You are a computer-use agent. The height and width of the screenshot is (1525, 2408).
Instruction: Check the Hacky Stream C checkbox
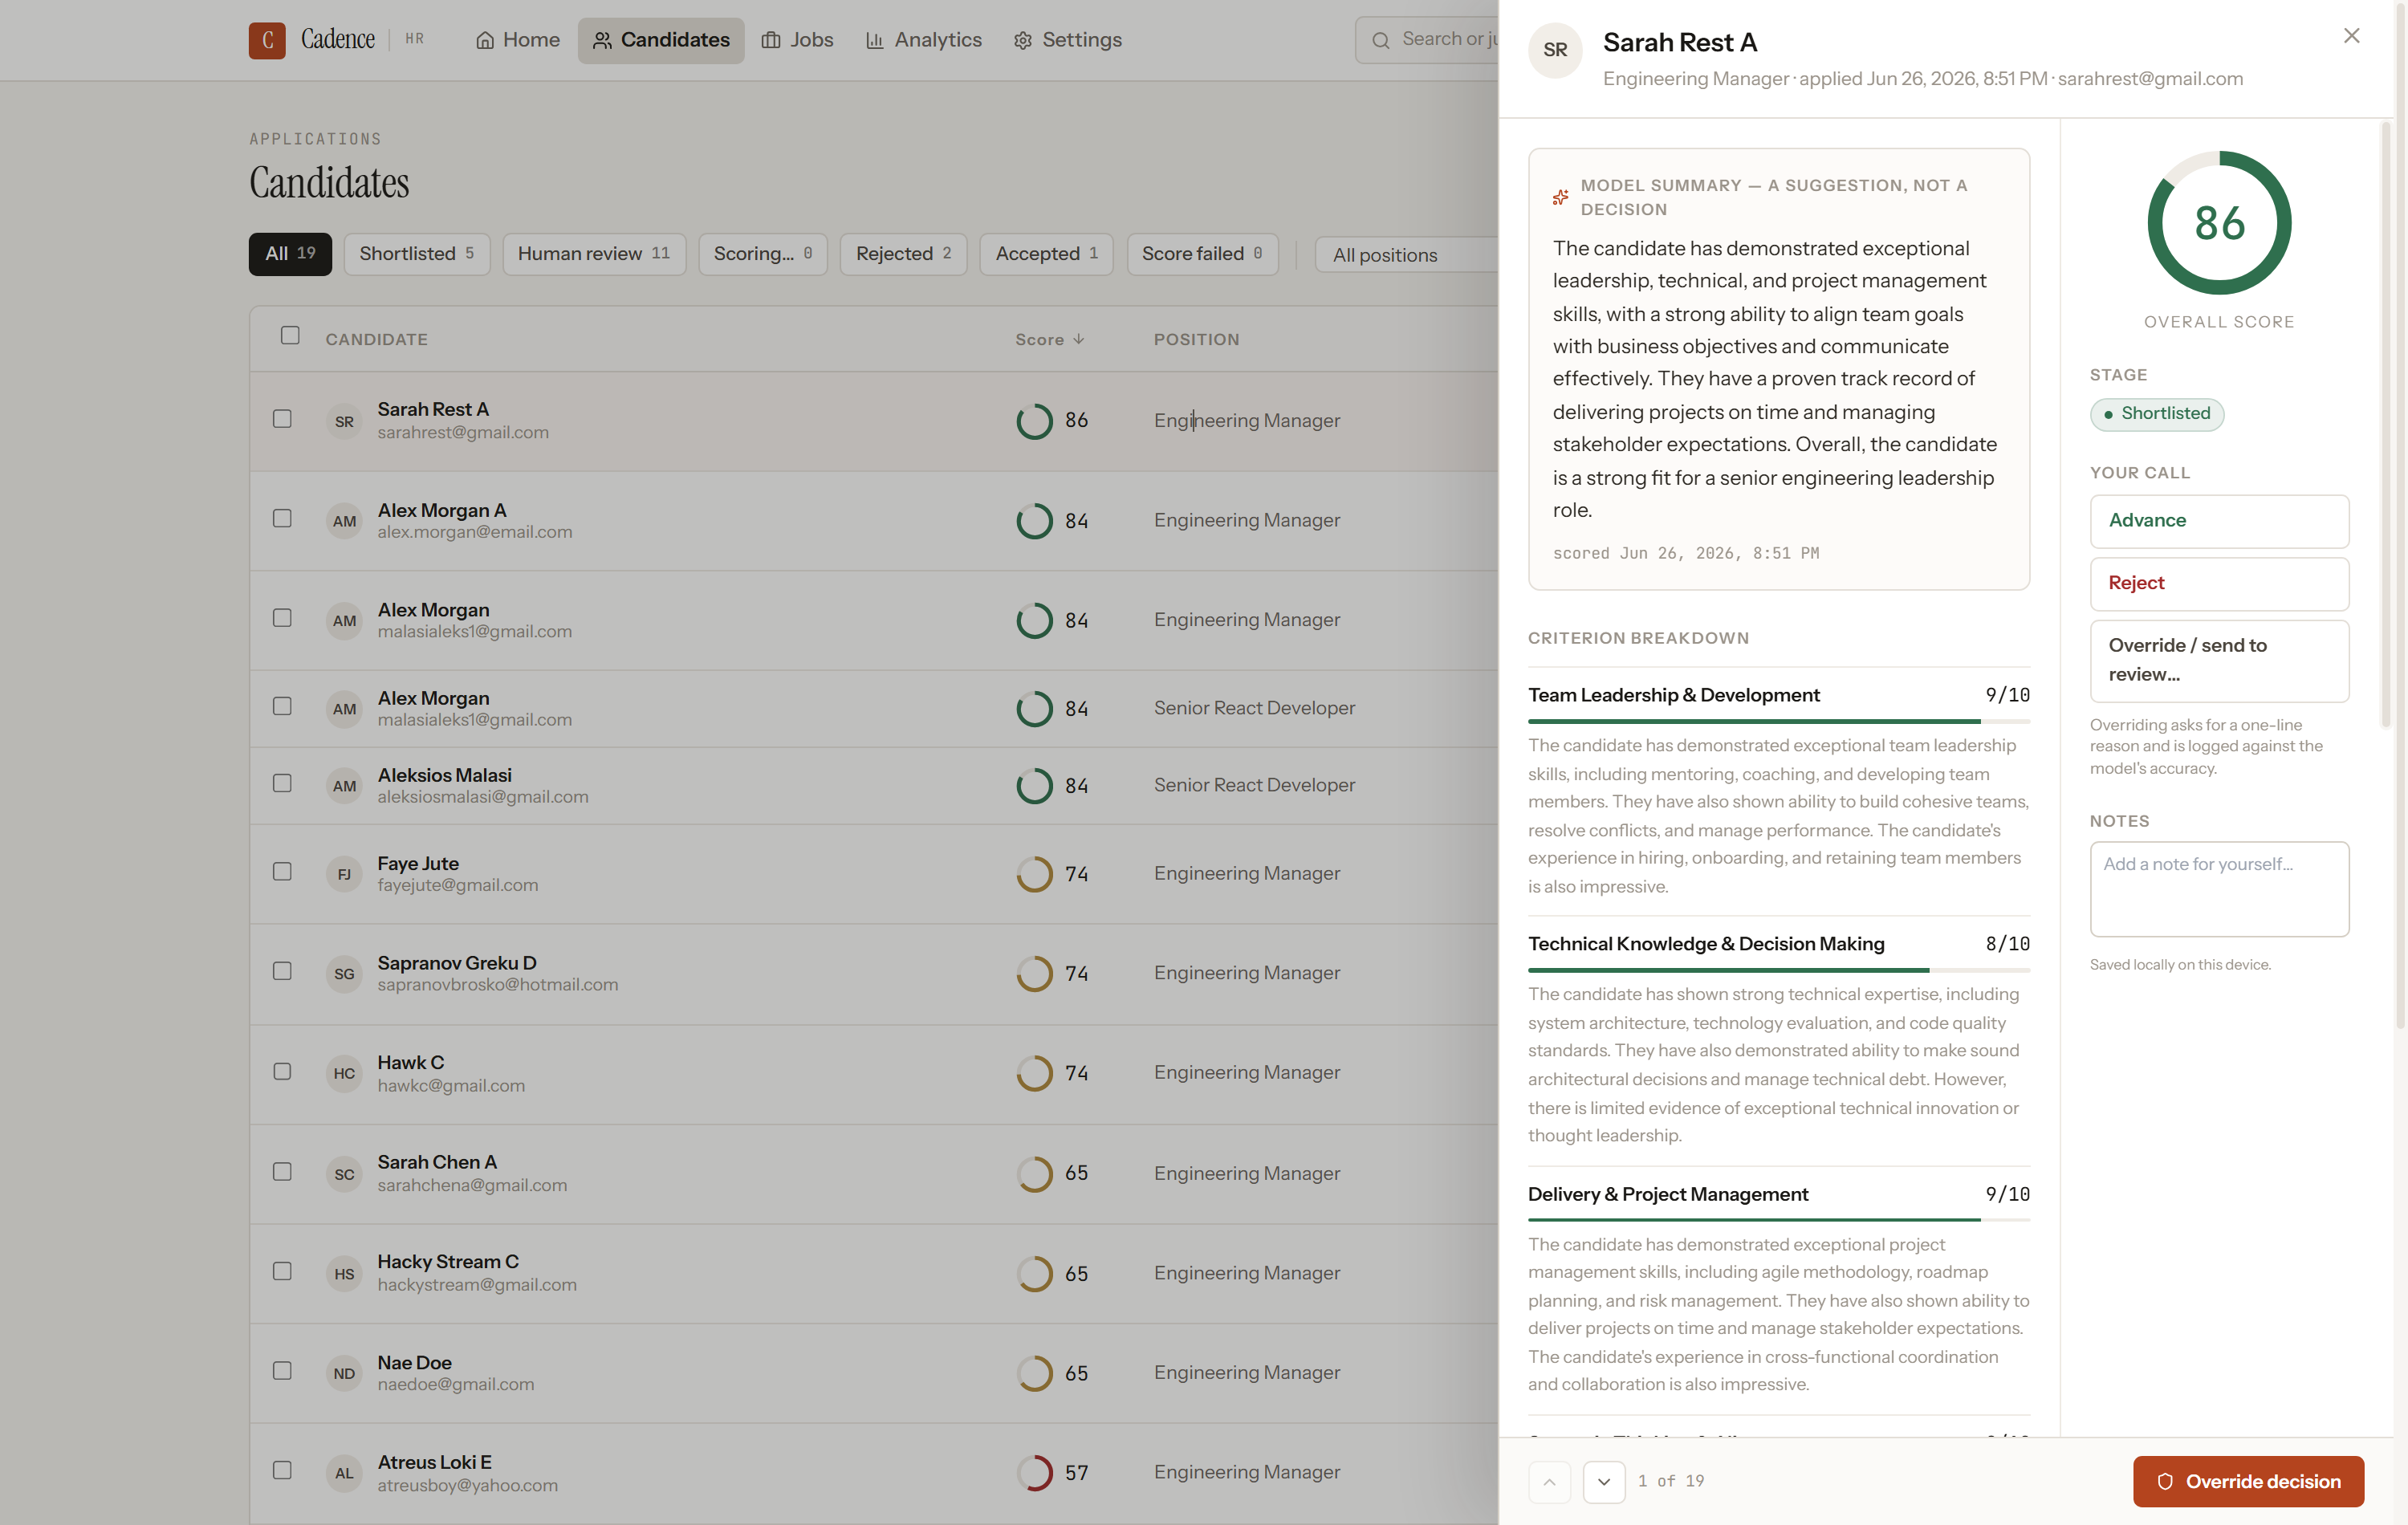(282, 1271)
